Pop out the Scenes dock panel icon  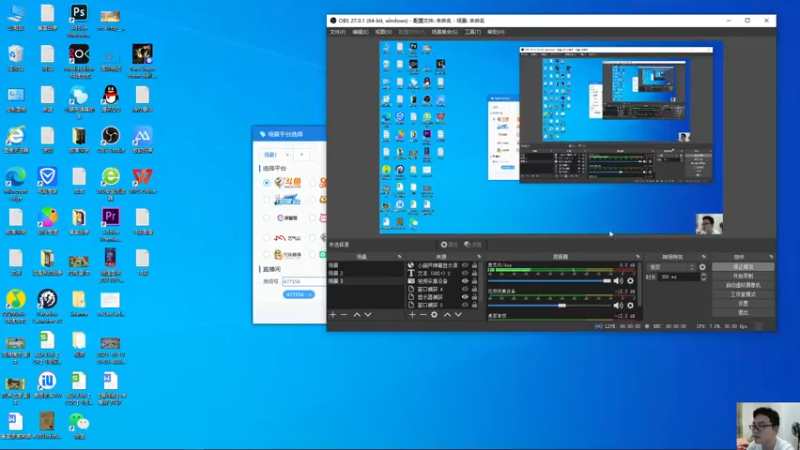pyautogui.click(x=399, y=257)
